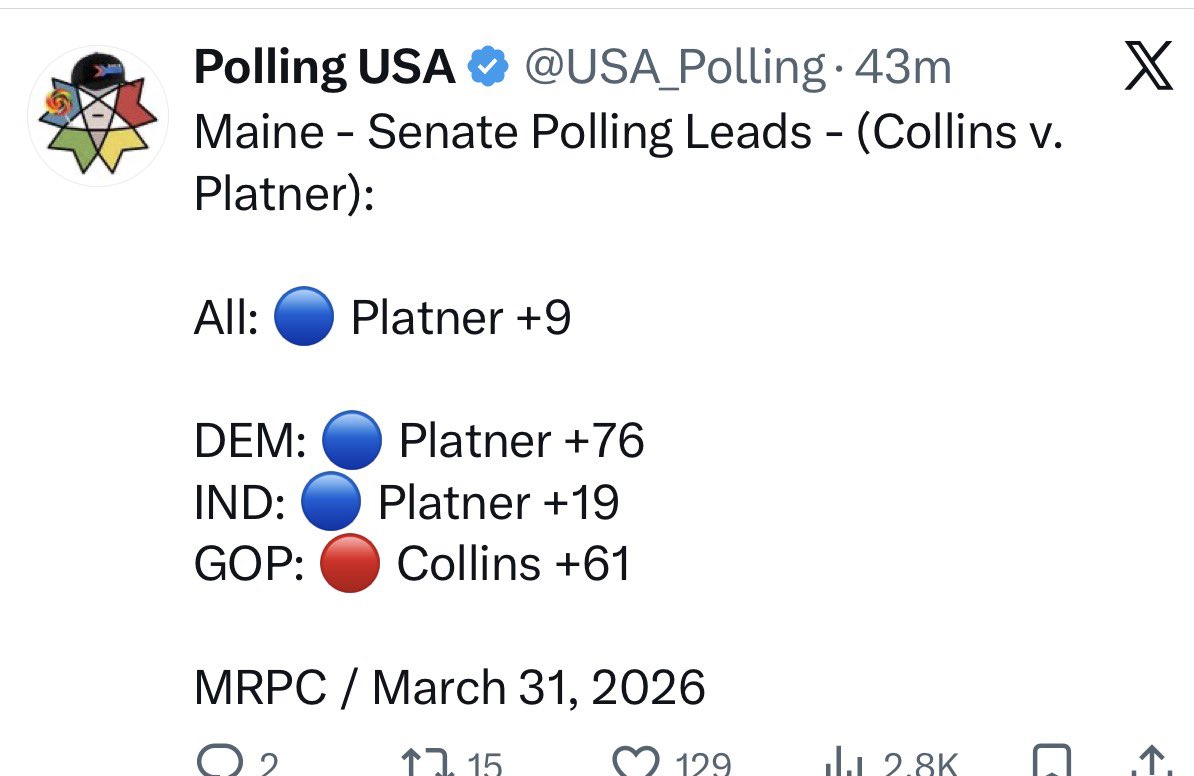The image size is (1194, 776).
Task: Click the reply count of 2
Action: [267, 766]
